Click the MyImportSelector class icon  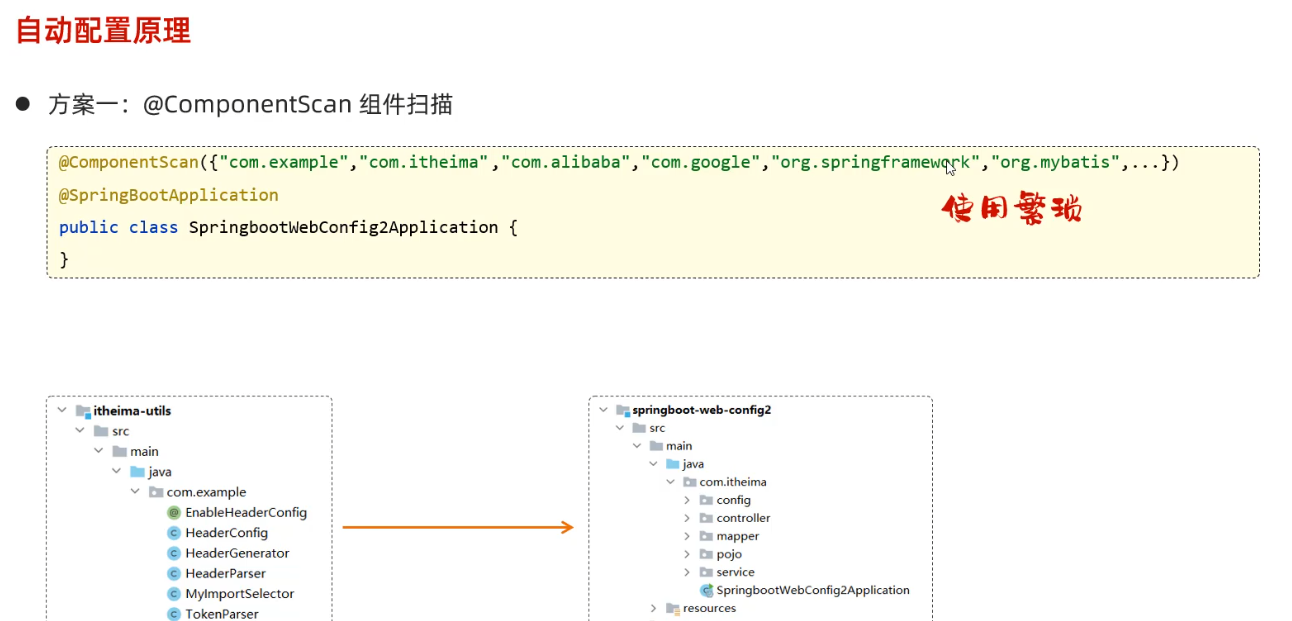(x=174, y=594)
